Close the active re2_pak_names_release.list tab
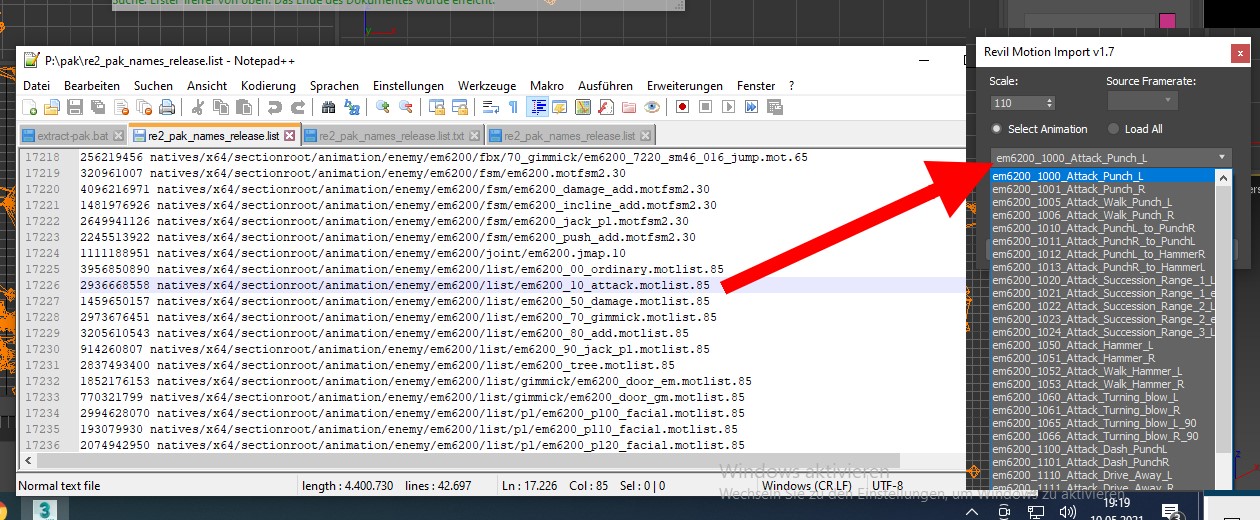 tap(289, 136)
